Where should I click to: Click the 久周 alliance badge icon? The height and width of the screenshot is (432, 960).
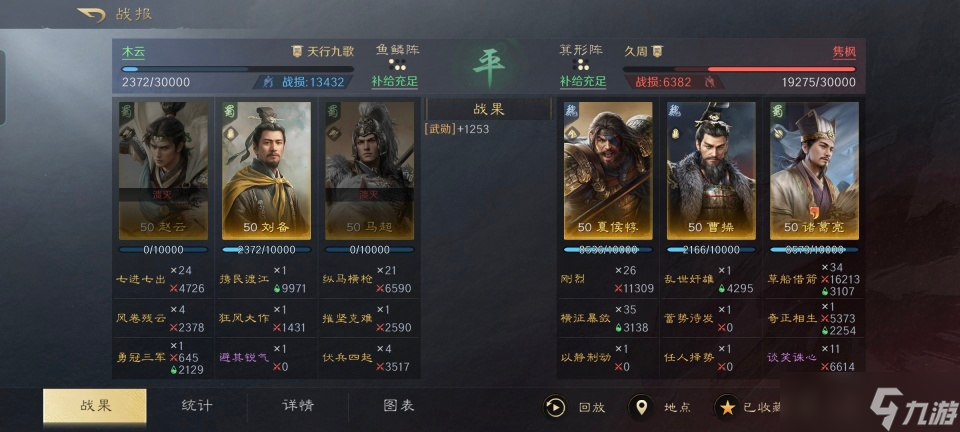[x=657, y=52]
